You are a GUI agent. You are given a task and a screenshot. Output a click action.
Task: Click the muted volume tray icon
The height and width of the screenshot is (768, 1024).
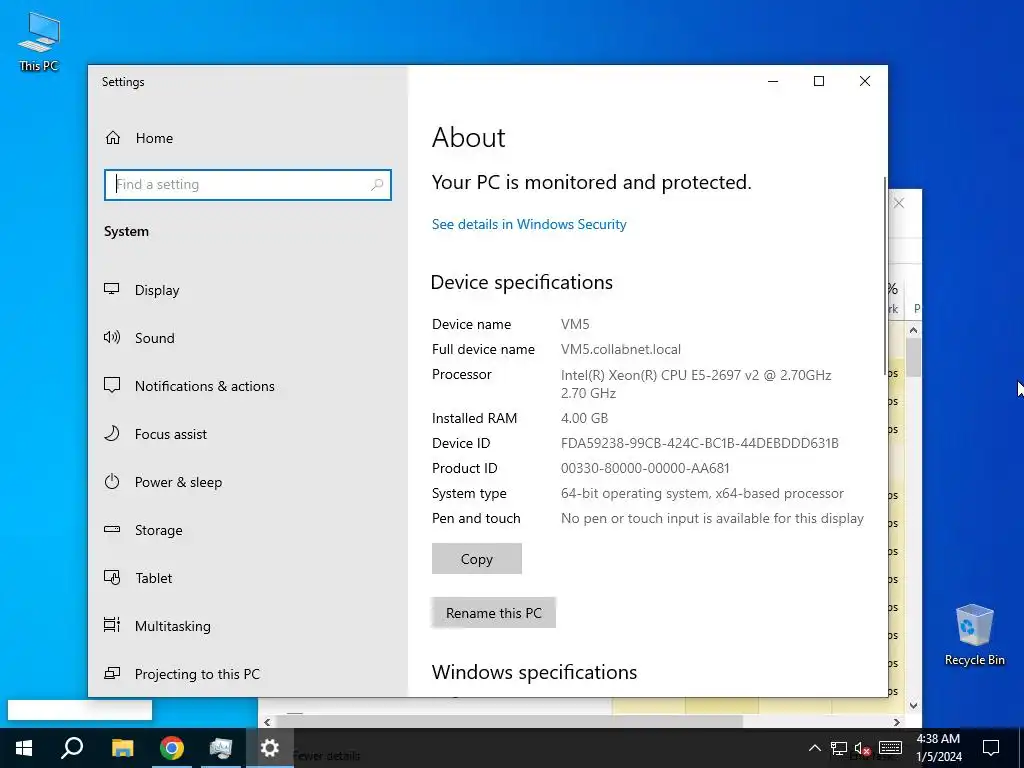point(863,748)
